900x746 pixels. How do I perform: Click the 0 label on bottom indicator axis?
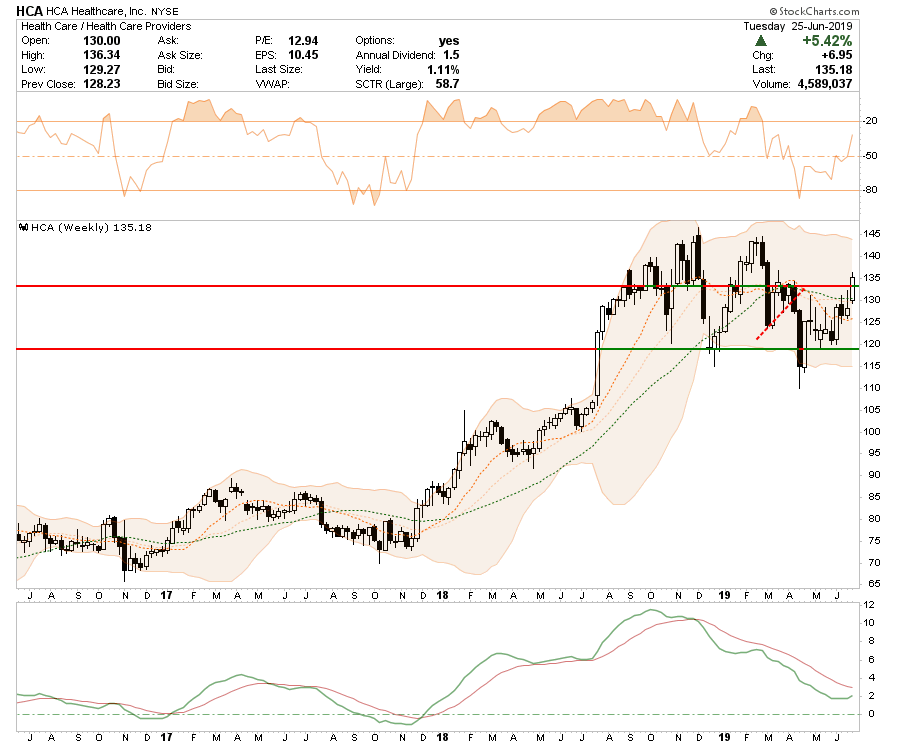(x=871, y=714)
